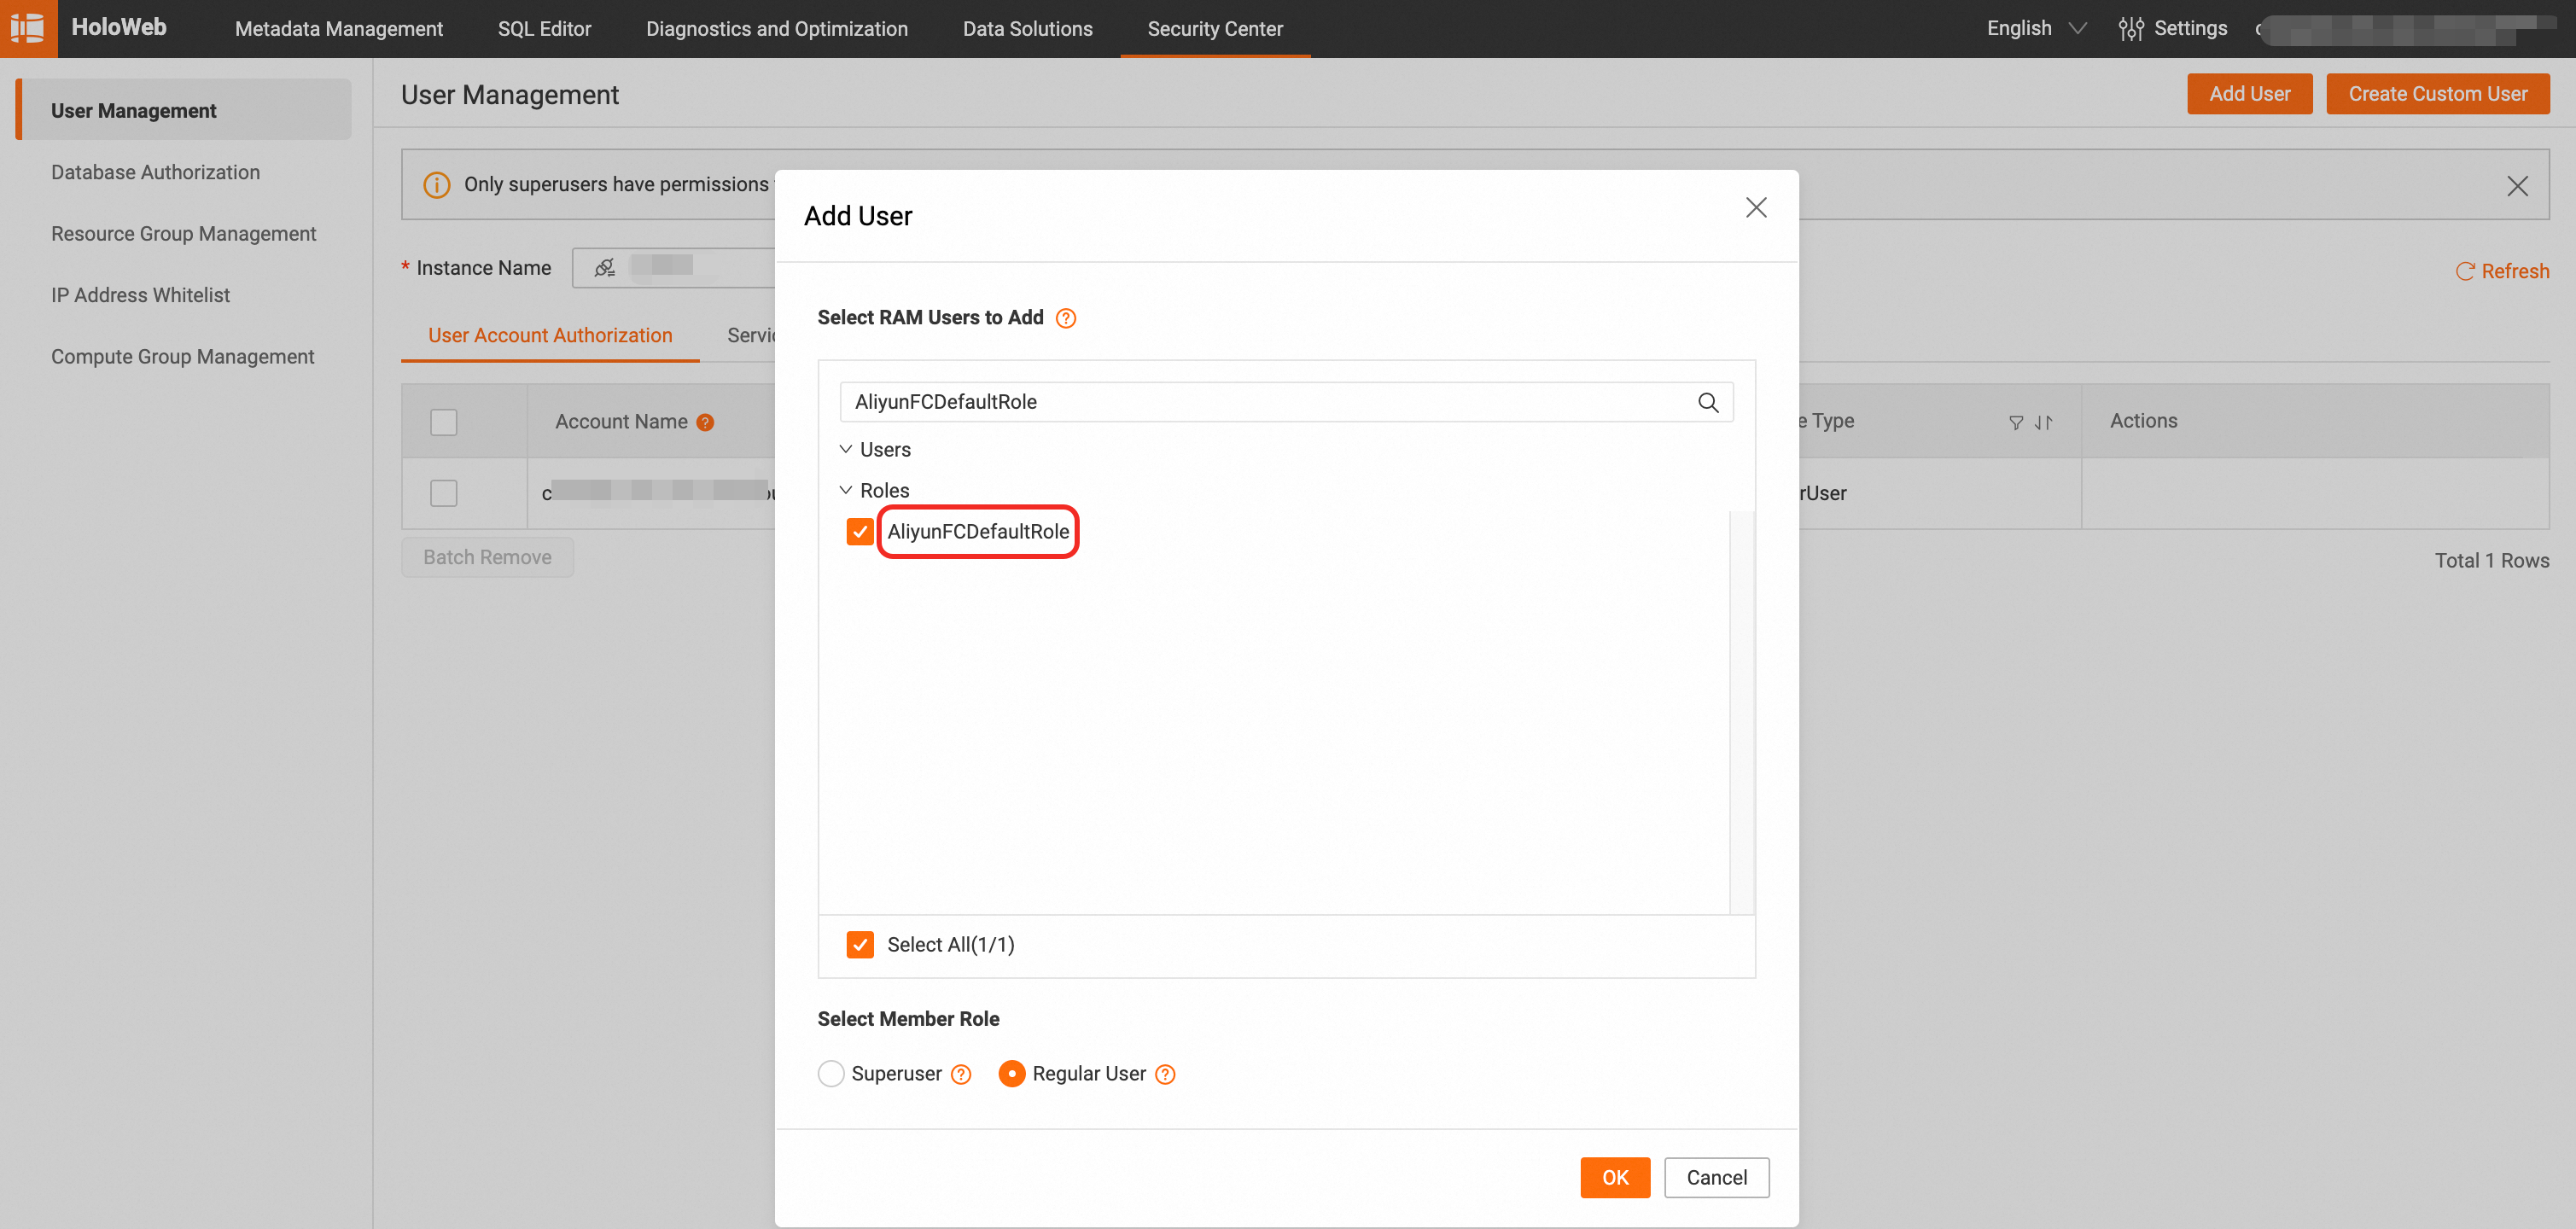Dismiss the superusers info banner
The image size is (2576, 1229).
tap(2516, 186)
